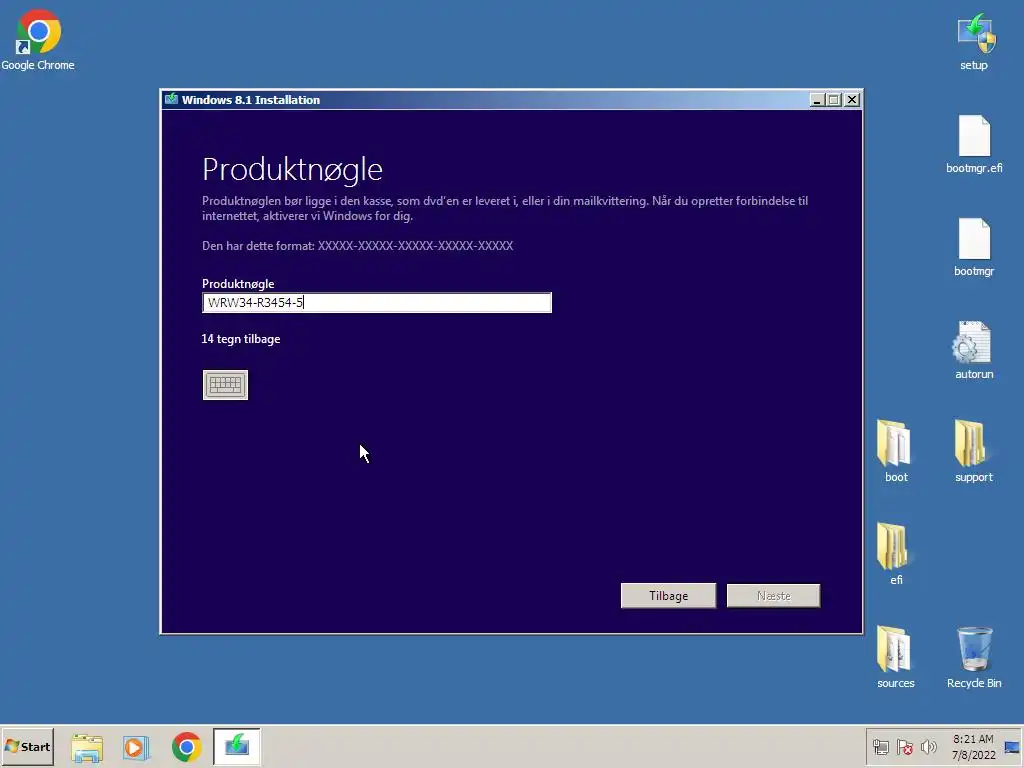
Task: Click the Show desktop icon by the clock
Action: (x=1013, y=747)
